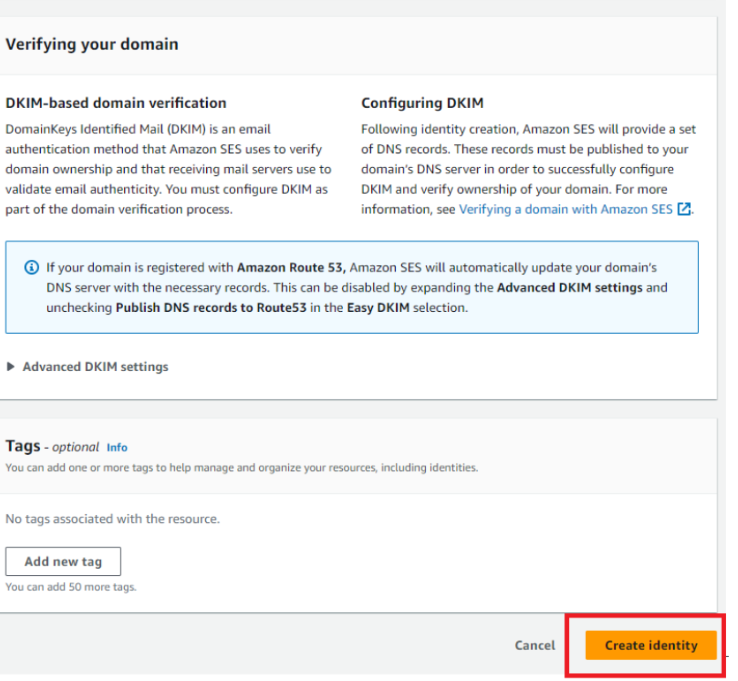Click the No tags associated message

pyautogui.click(x=112, y=519)
